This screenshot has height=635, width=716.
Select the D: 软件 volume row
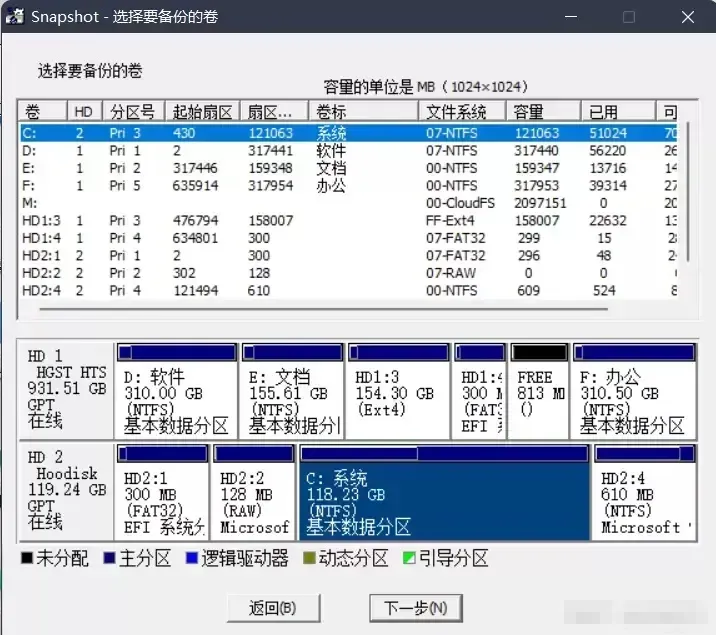tap(349, 151)
